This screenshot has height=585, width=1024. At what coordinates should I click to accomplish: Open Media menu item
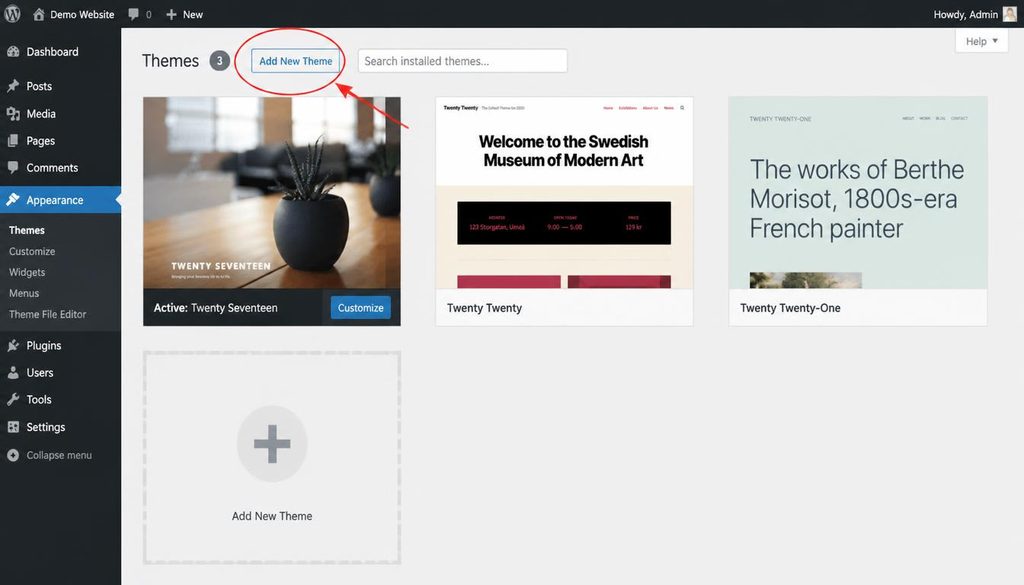pos(60,114)
